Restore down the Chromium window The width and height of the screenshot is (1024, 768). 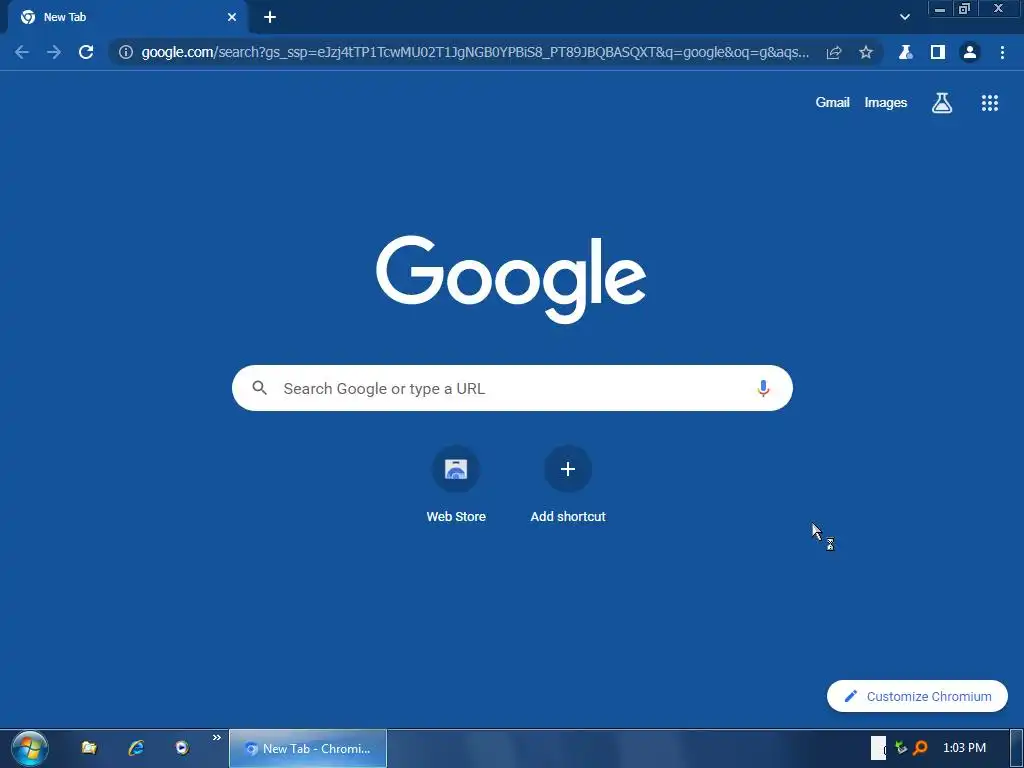point(965,9)
